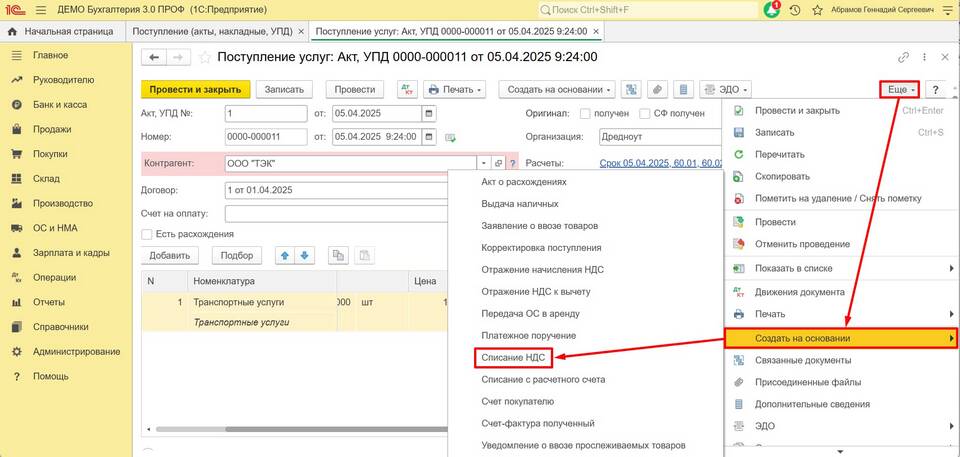The image size is (960, 457).
Task: Open Расчеты Срок 05.04.2025 link
Action: [661, 164]
